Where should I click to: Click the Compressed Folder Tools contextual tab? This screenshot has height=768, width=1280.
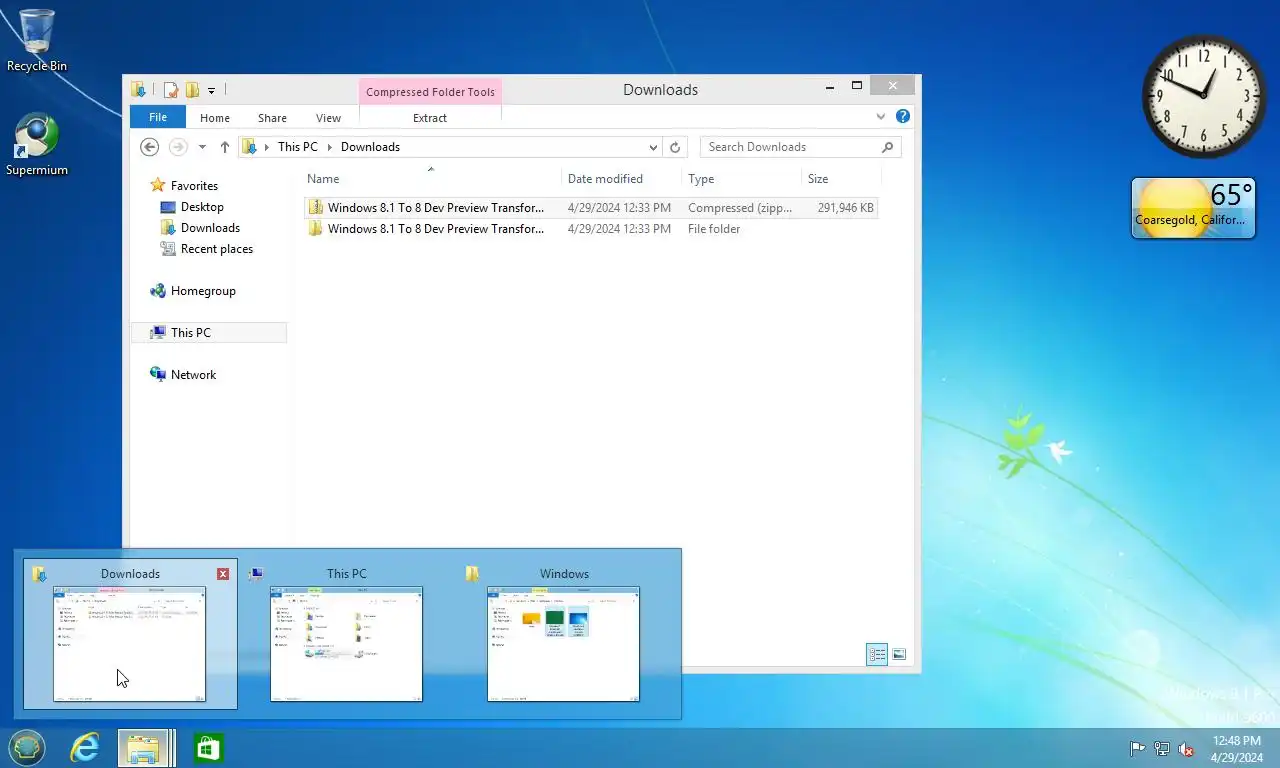click(430, 92)
